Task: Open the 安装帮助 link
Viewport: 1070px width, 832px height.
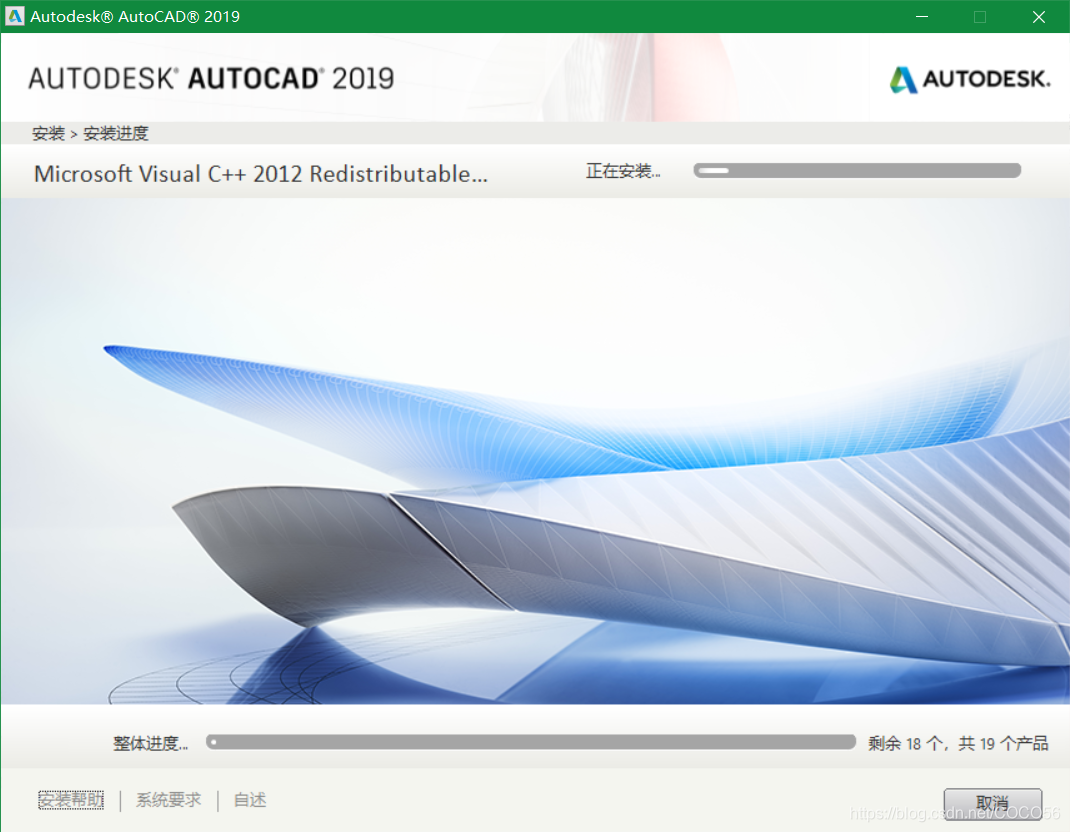Action: pos(70,800)
